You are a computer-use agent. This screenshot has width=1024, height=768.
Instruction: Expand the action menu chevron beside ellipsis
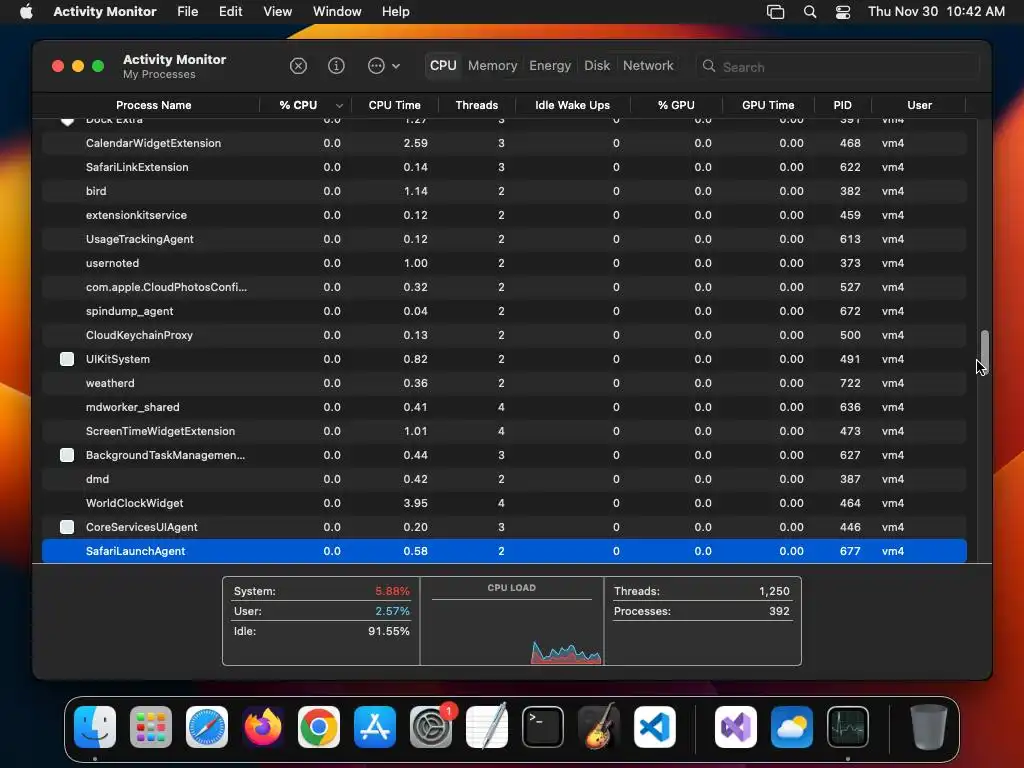tap(396, 66)
